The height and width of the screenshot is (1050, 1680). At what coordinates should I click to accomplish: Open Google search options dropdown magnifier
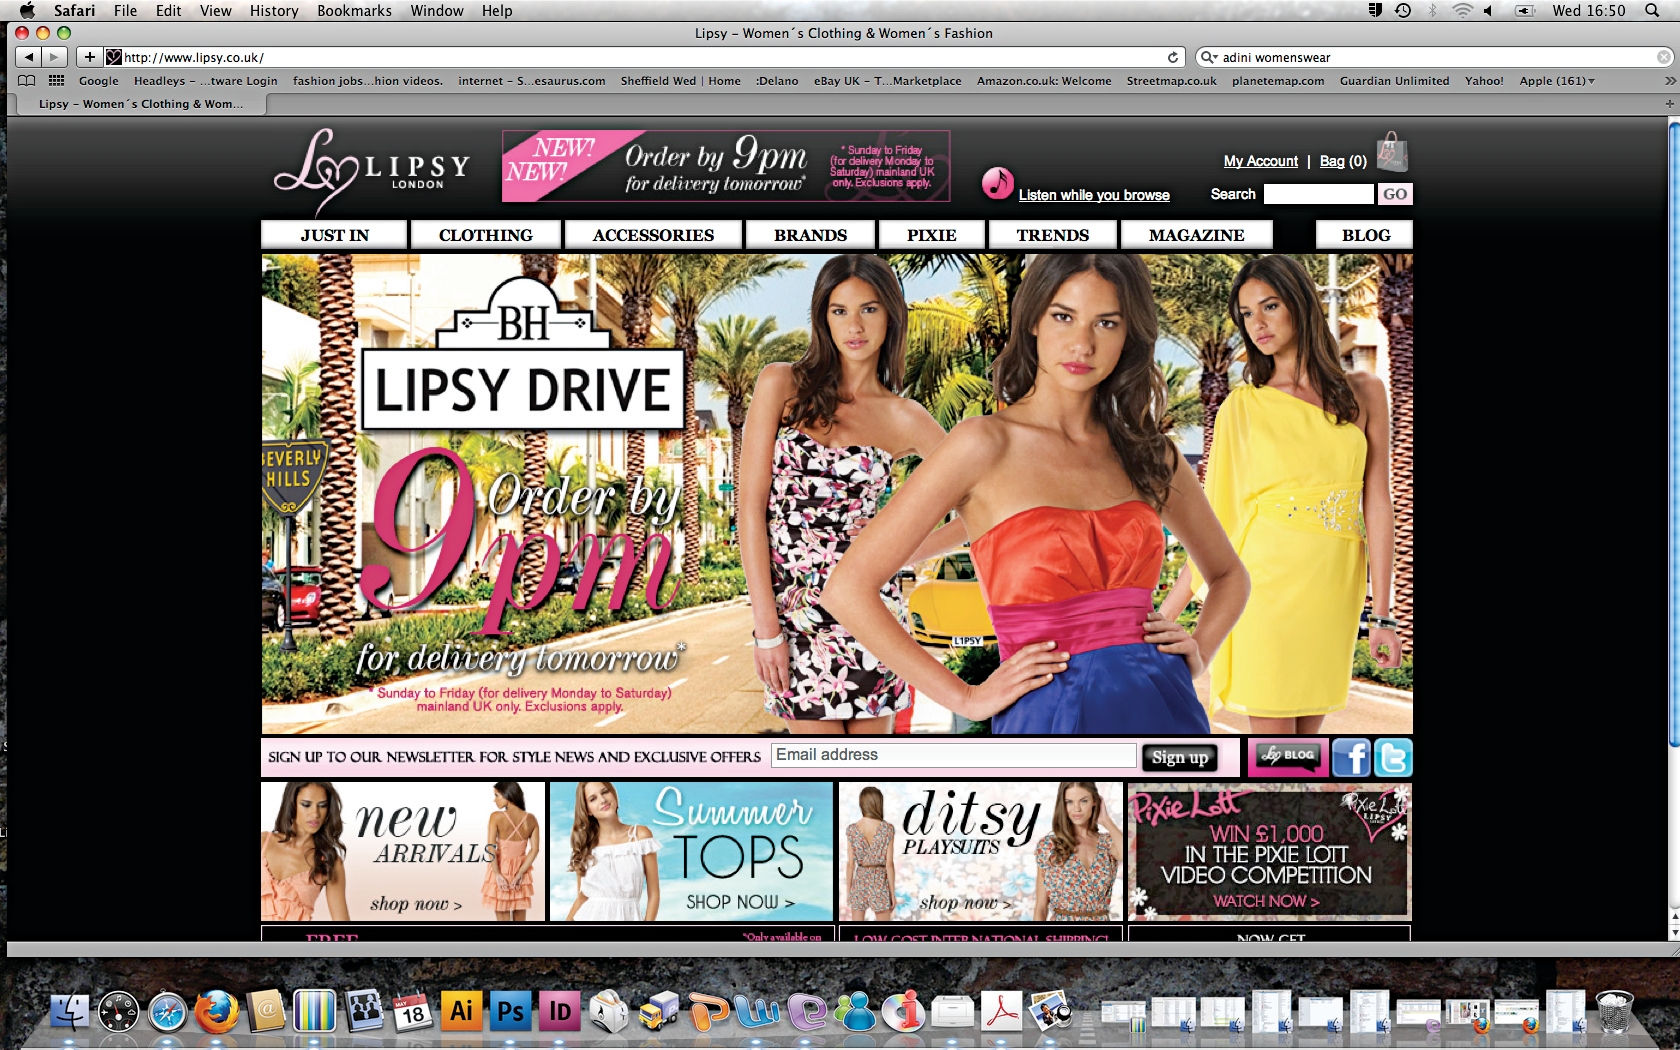[x=1208, y=57]
